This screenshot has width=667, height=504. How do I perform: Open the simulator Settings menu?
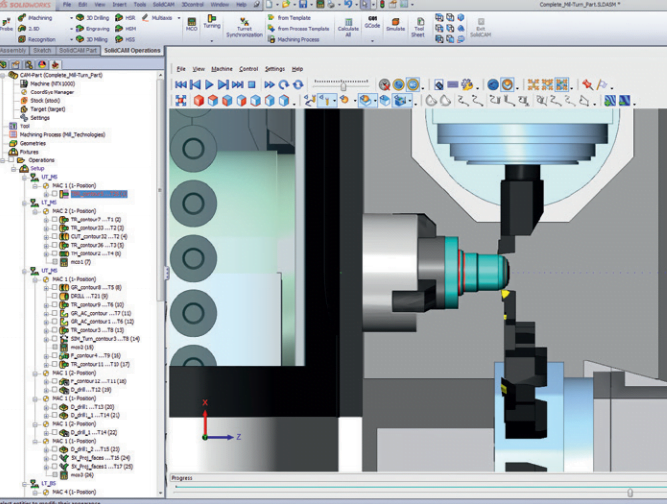(x=275, y=69)
